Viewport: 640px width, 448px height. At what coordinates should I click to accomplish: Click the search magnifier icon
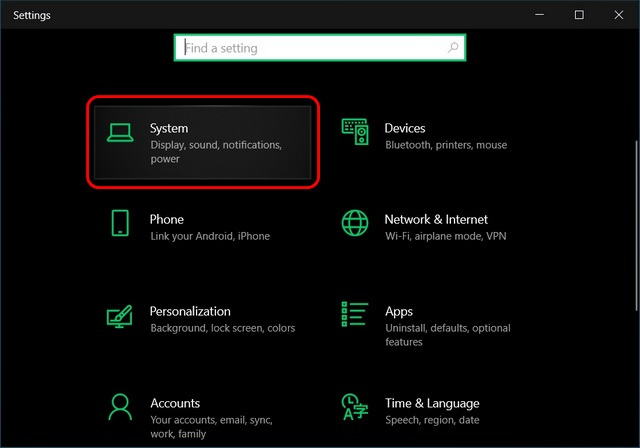click(453, 48)
